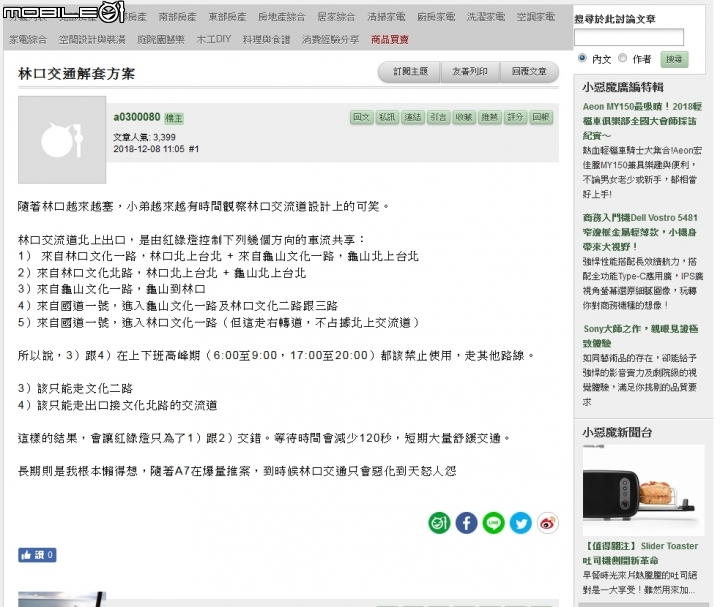Click the 小惡魔廣編特輯 sidebar heading
Screen dimensions: 720x607
click(623, 87)
